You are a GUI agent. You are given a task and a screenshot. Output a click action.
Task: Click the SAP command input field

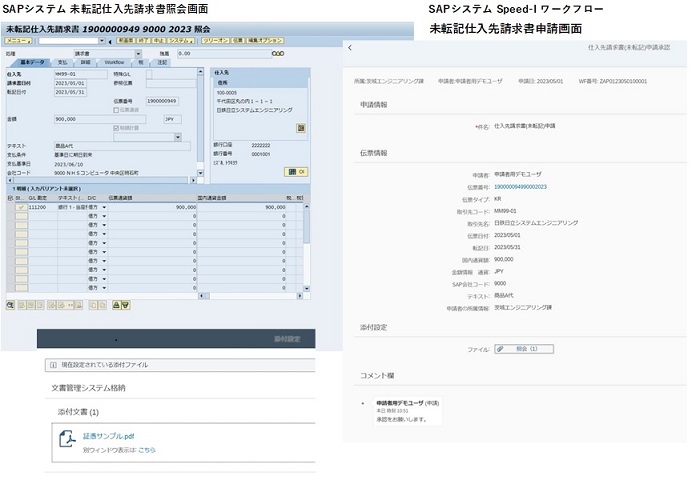click(x=68, y=41)
